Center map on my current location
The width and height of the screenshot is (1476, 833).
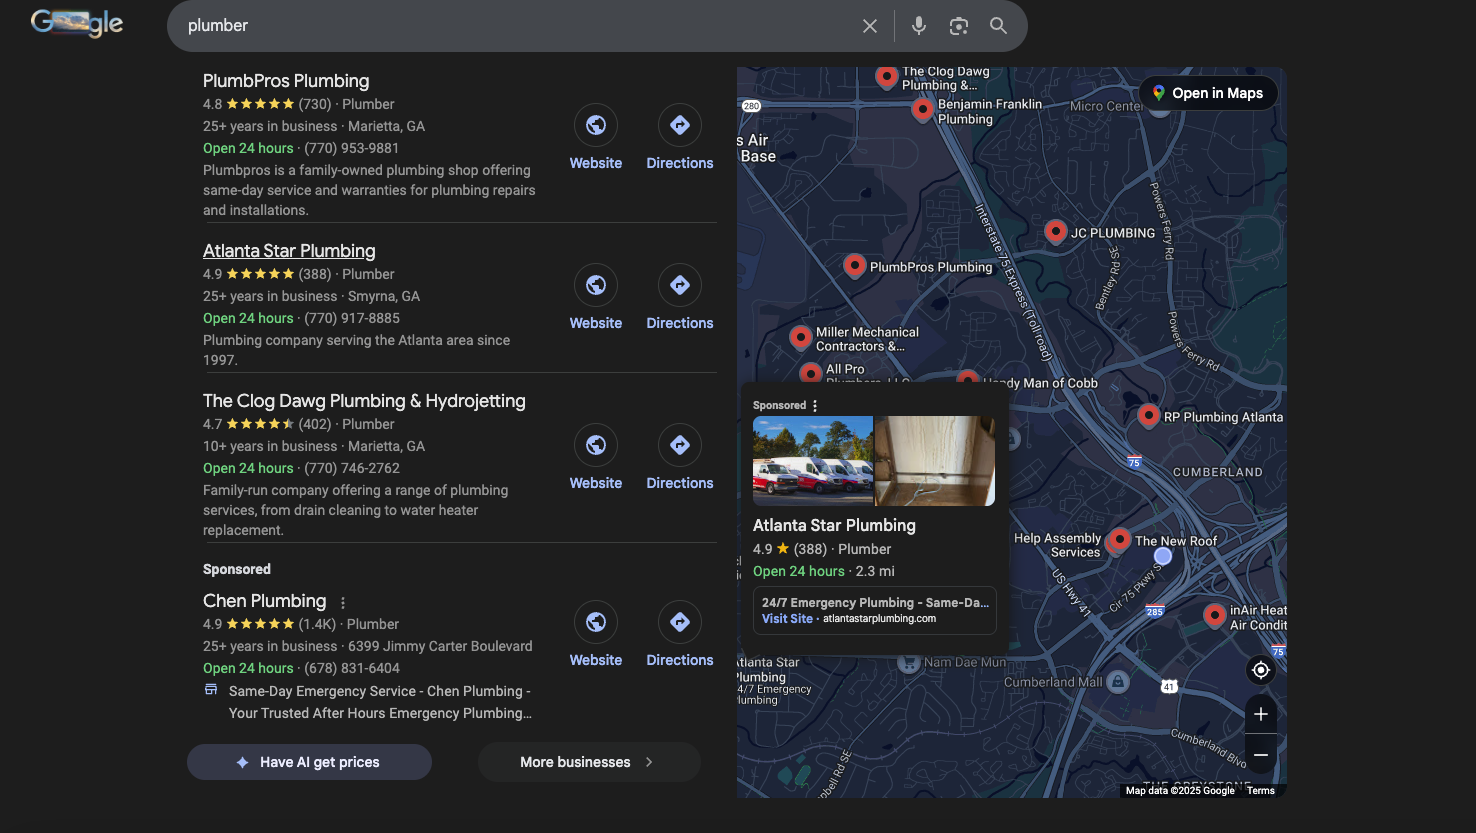[1260, 670]
